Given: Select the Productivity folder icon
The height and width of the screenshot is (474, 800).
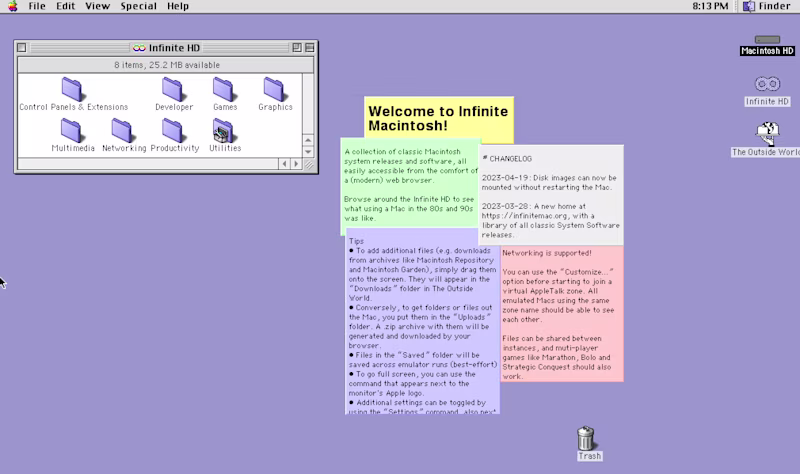Looking at the screenshot, I should pos(173,131).
